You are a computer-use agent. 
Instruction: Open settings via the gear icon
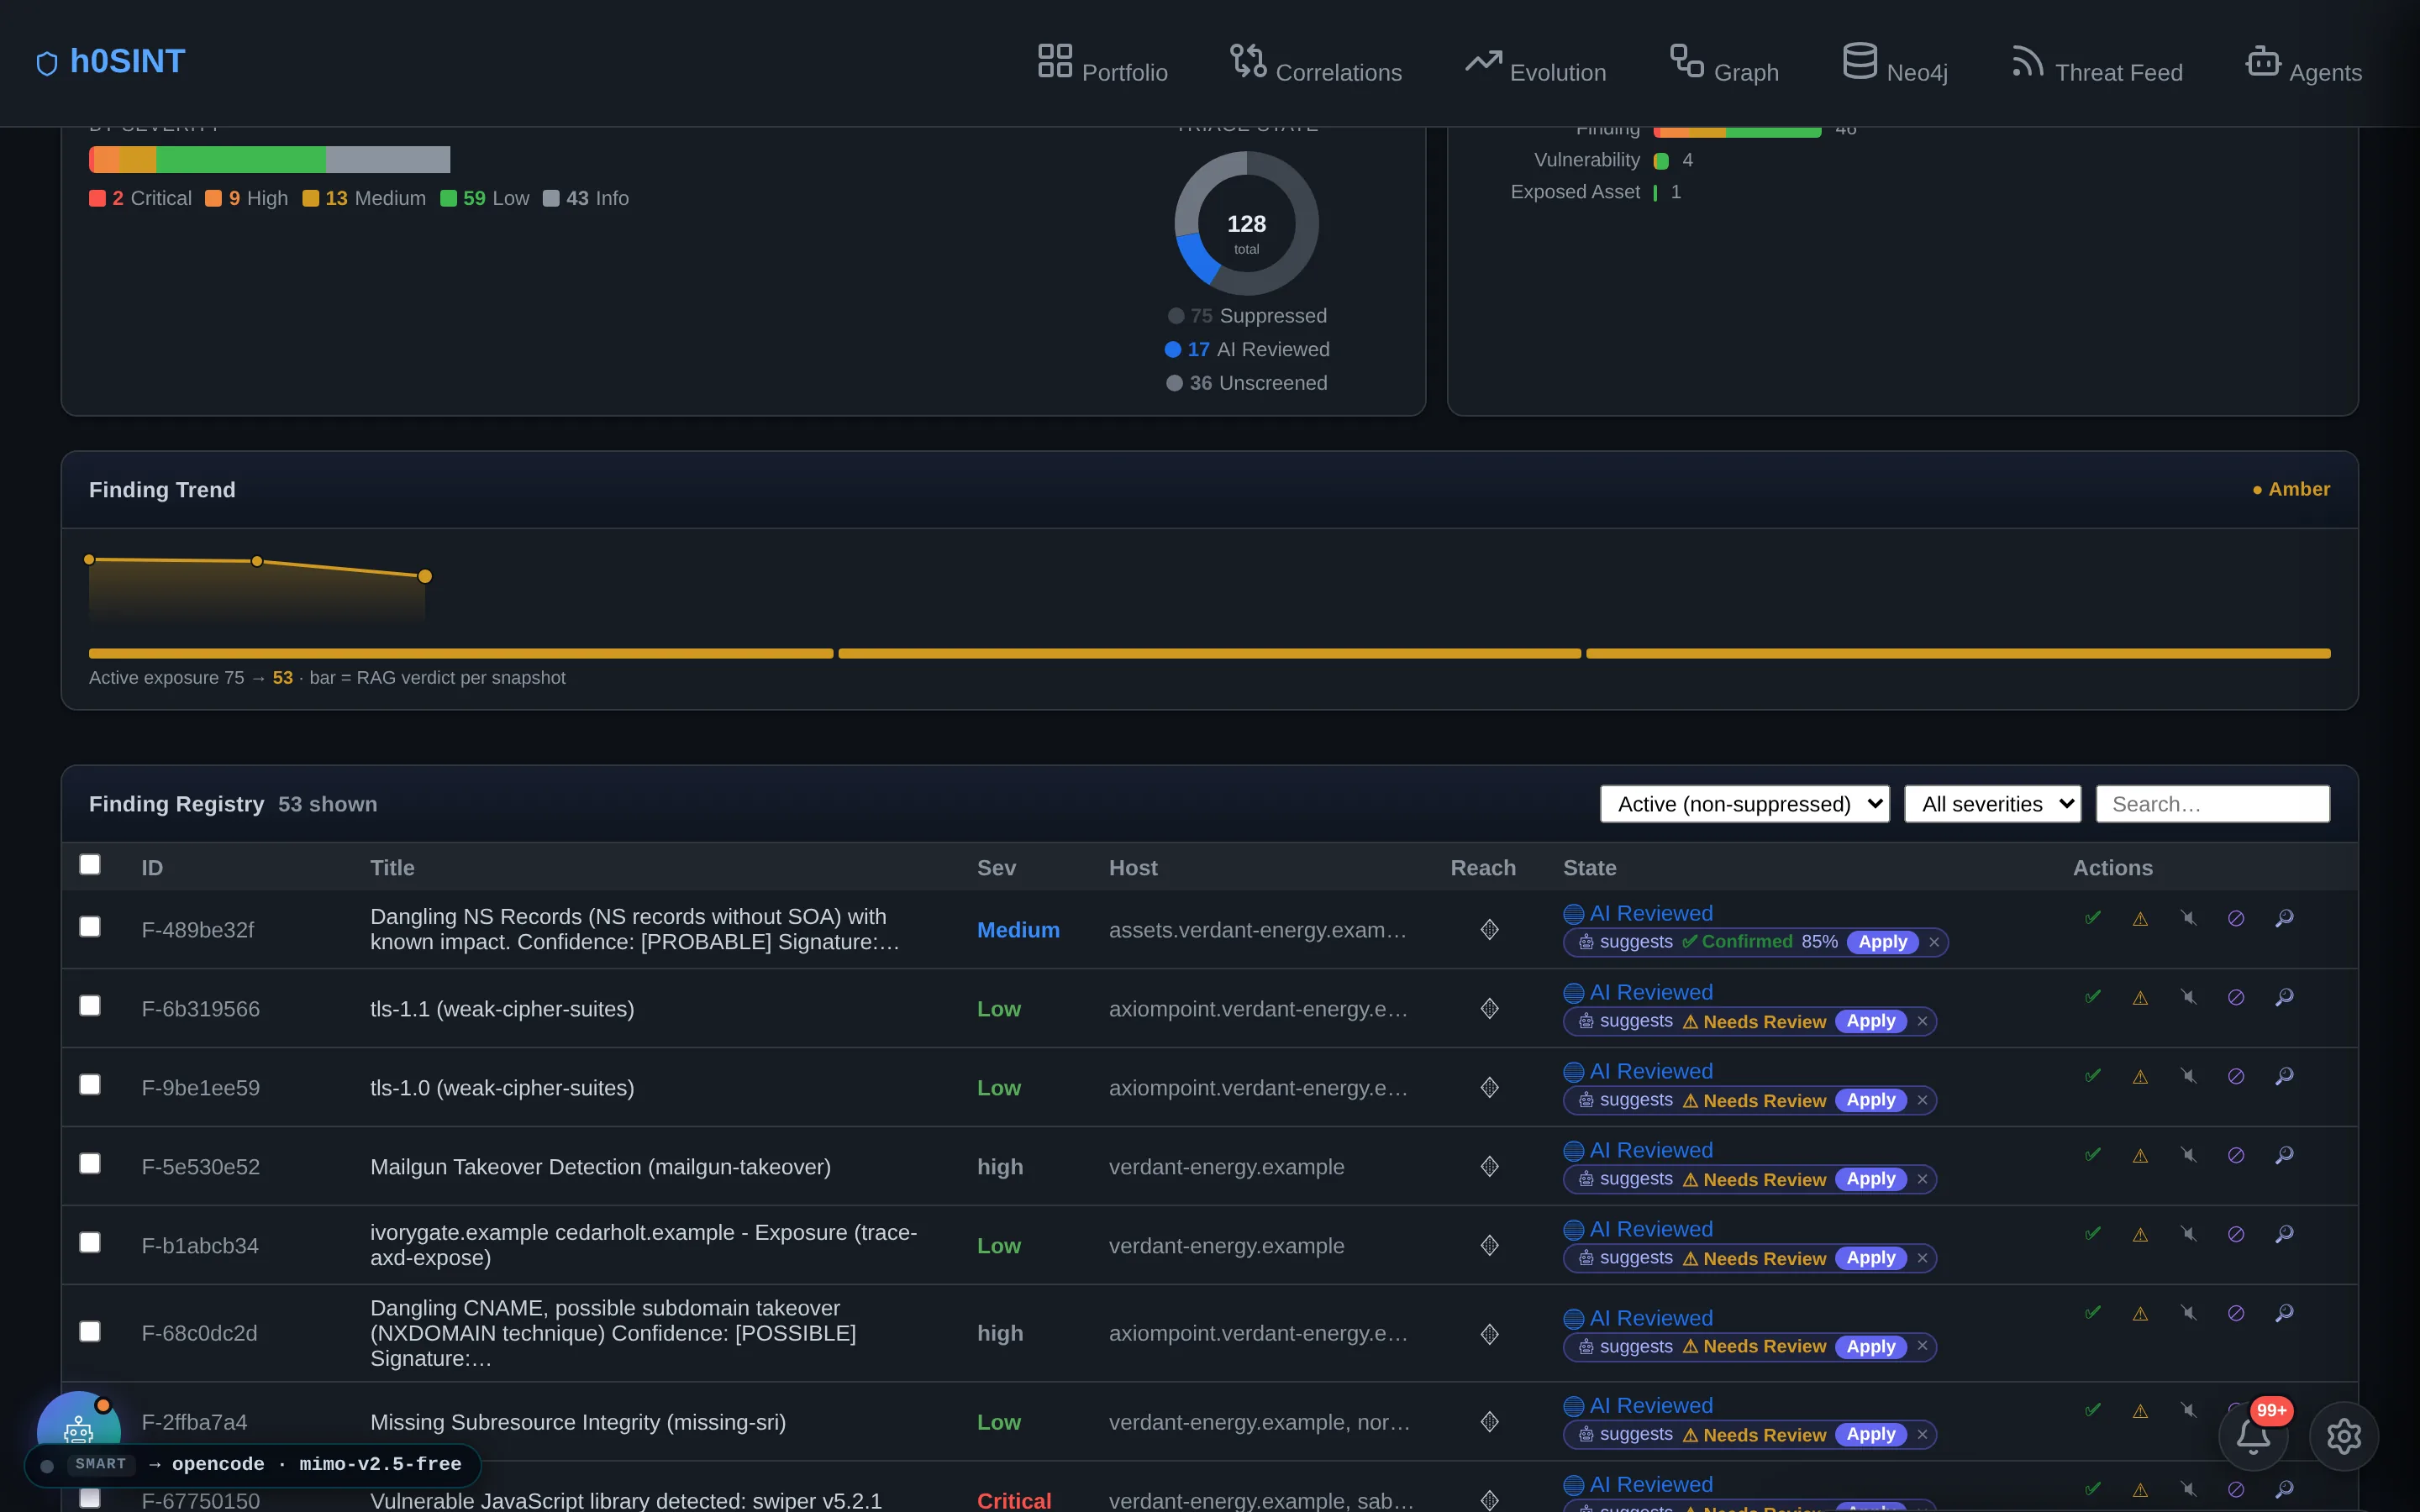2344,1436
